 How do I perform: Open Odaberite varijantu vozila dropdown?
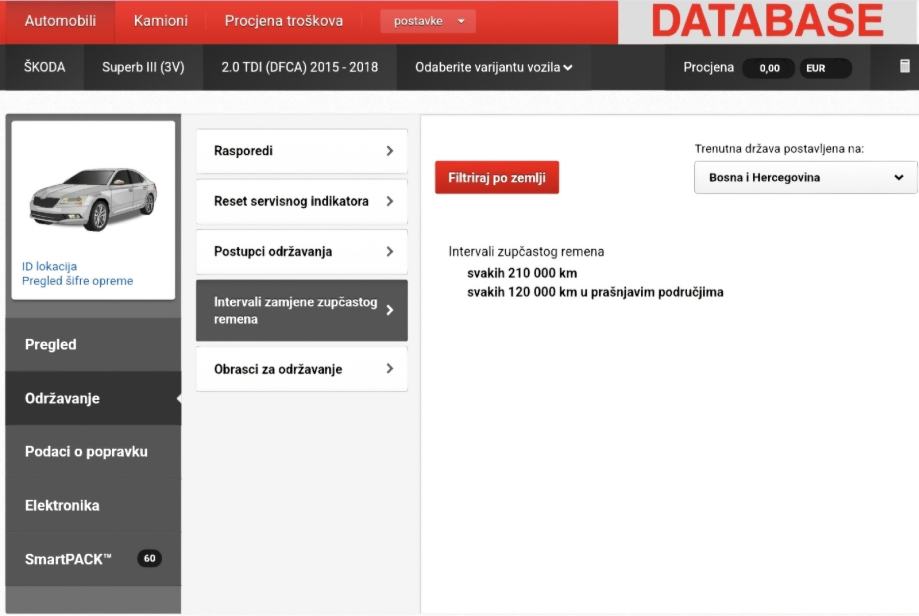coord(493,67)
